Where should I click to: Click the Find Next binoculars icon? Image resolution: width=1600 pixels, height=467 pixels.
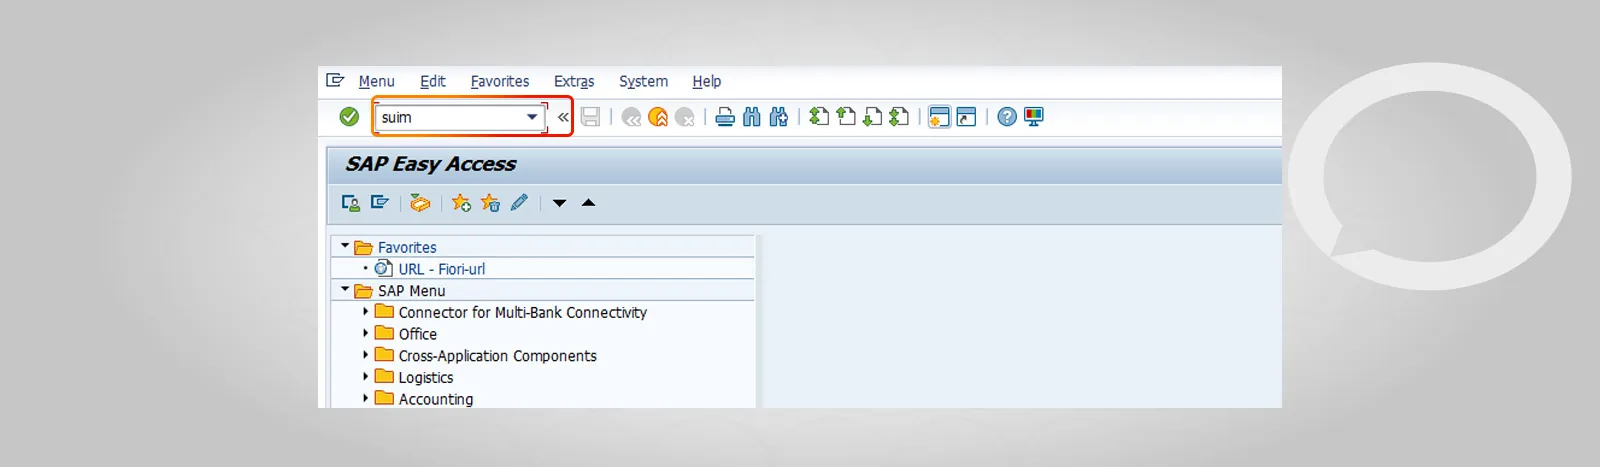pos(779,117)
